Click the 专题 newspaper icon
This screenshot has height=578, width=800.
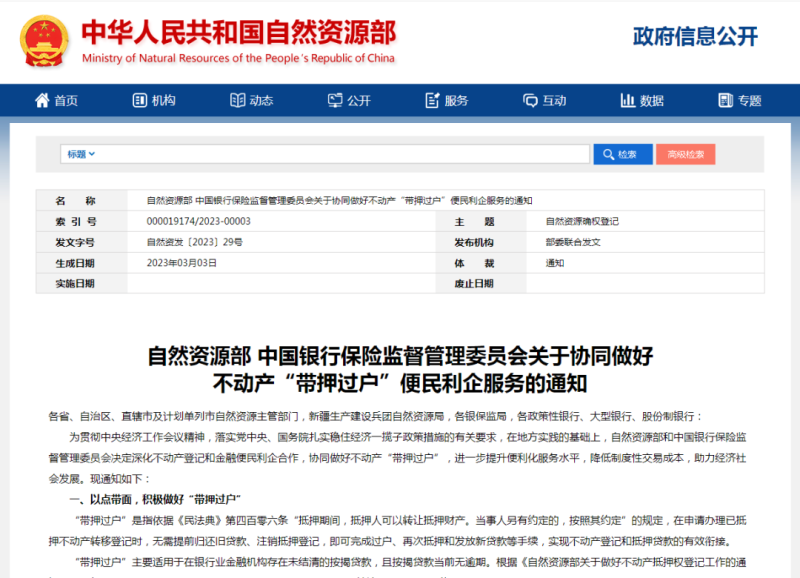pyautogui.click(x=725, y=100)
